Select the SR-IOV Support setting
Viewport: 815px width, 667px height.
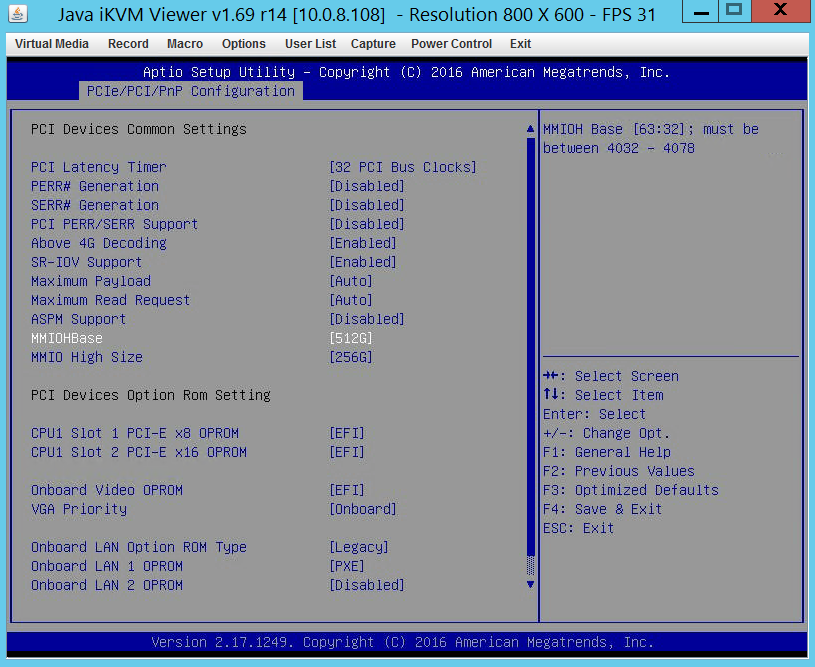(86, 262)
